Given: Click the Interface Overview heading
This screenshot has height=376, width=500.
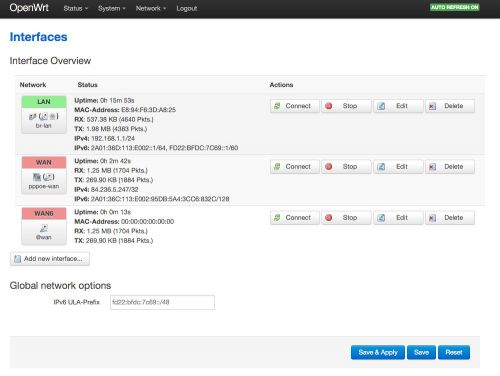Looking at the screenshot, I should point(50,61).
